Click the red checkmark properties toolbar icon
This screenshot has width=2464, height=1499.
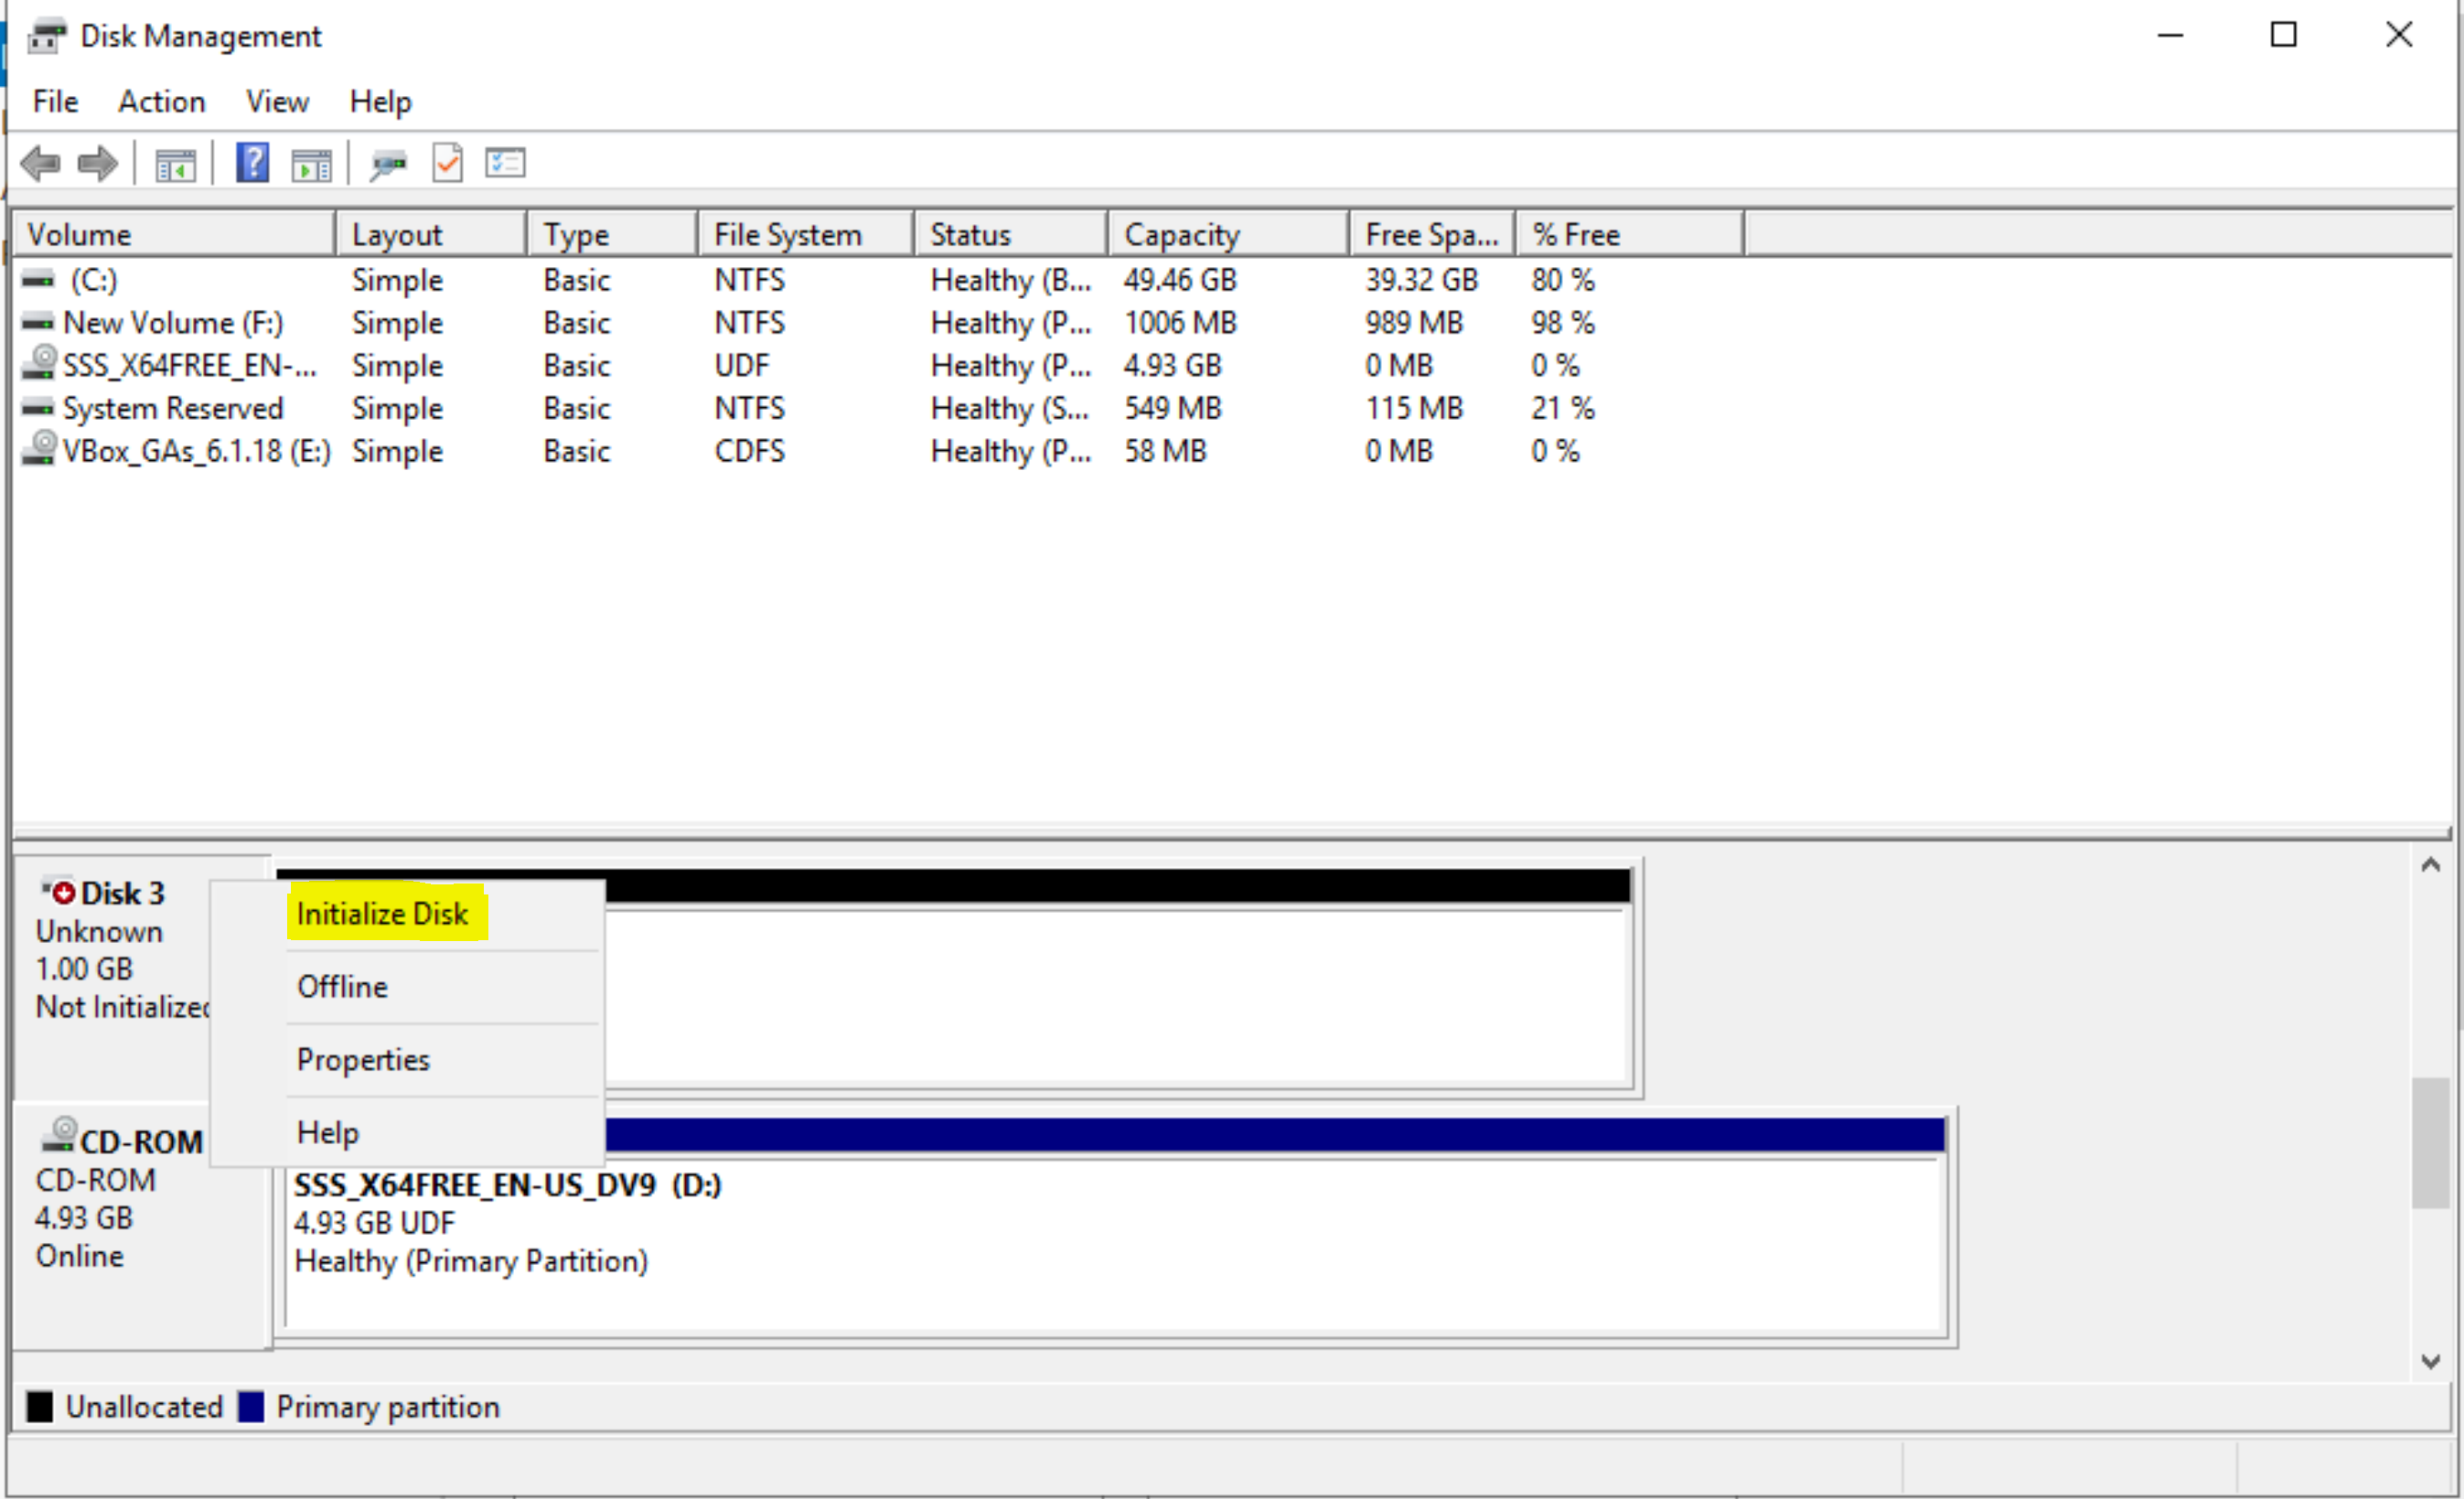[x=447, y=163]
